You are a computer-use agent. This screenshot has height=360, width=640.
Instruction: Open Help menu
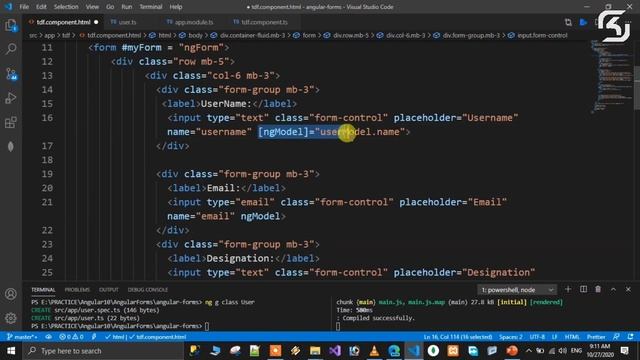pos(176,7)
